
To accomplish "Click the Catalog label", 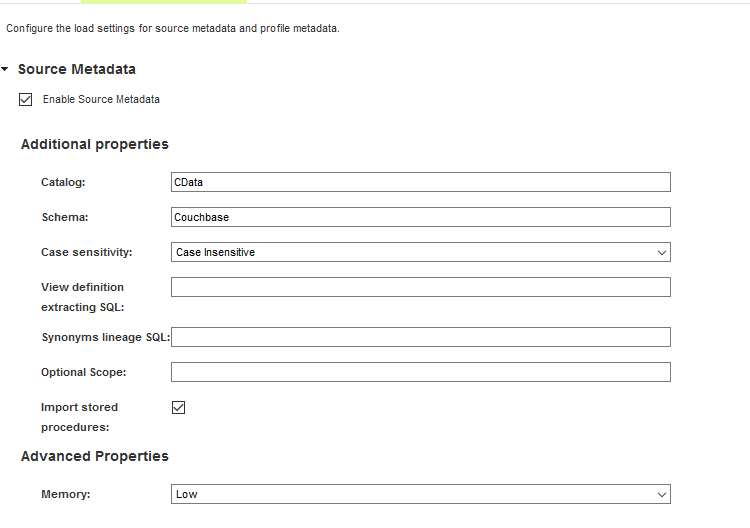I will click(x=63, y=182).
